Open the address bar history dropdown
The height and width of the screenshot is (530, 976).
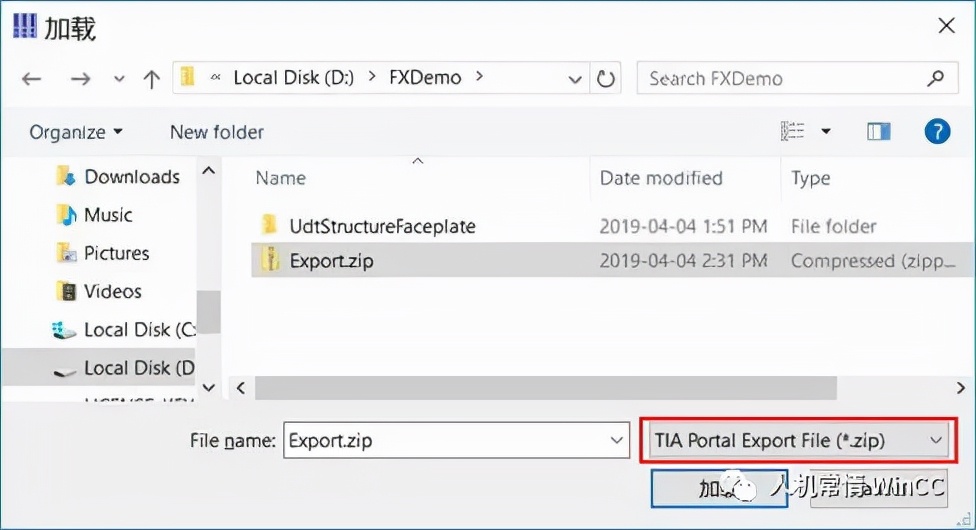click(575, 79)
